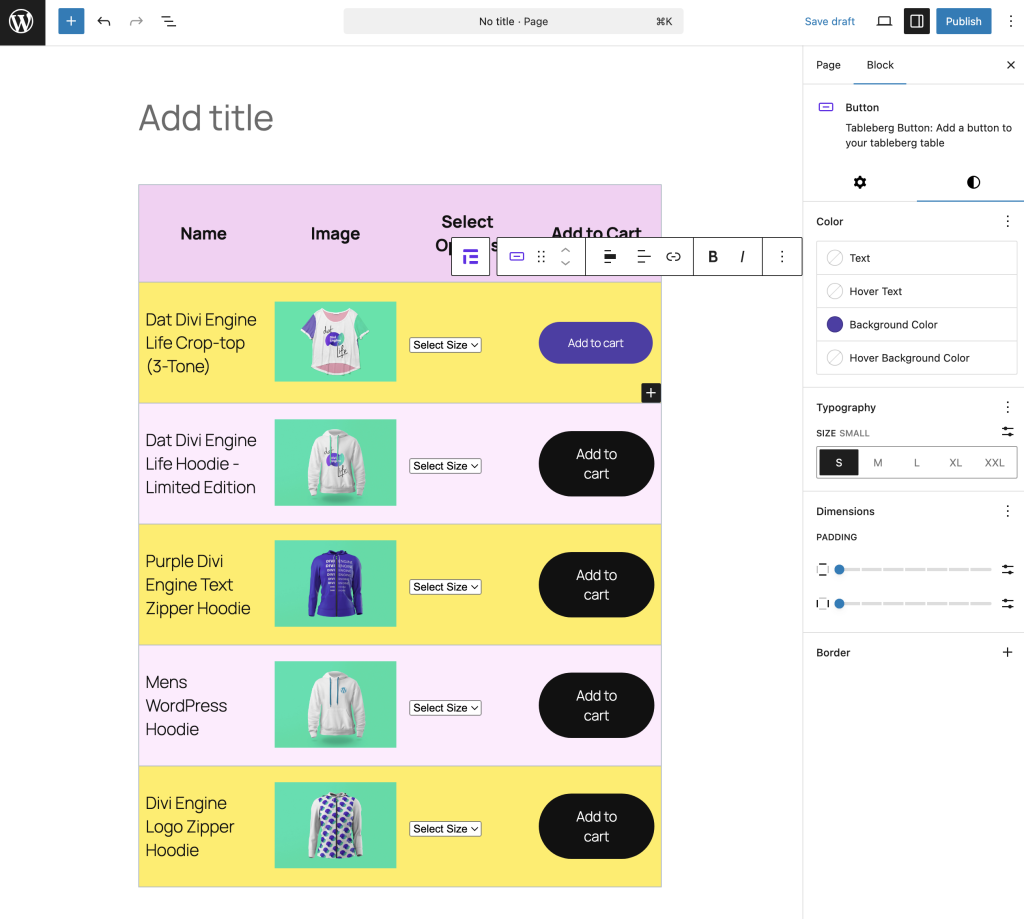Click Add to cart for Mens WordPress Hoodie

pyautogui.click(x=596, y=705)
